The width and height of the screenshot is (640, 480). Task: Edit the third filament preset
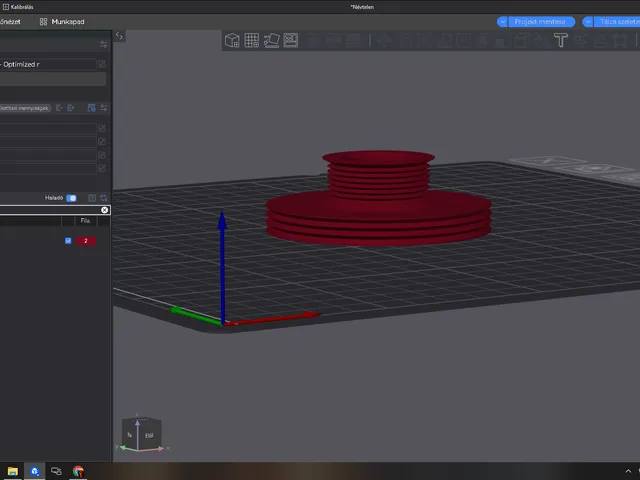pos(102,155)
